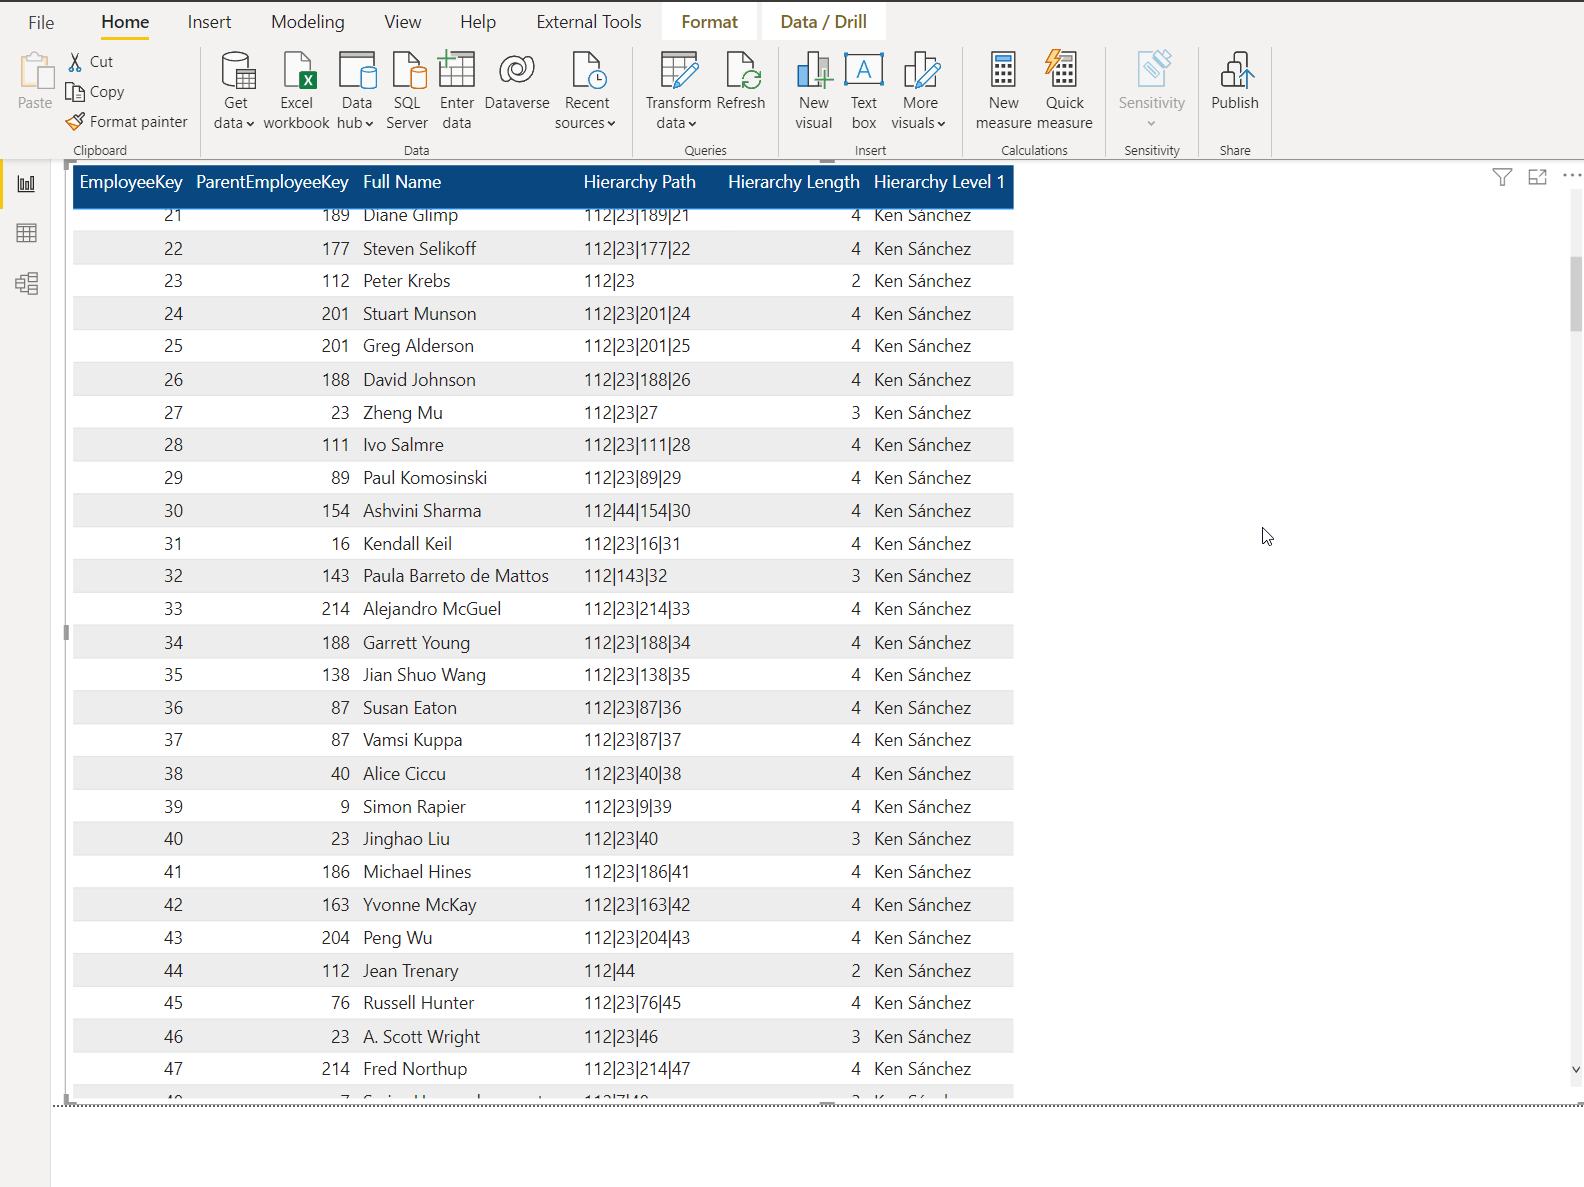The image size is (1584, 1187).
Task: Sort by the Hierarchy Length column header
Action: pyautogui.click(x=794, y=182)
